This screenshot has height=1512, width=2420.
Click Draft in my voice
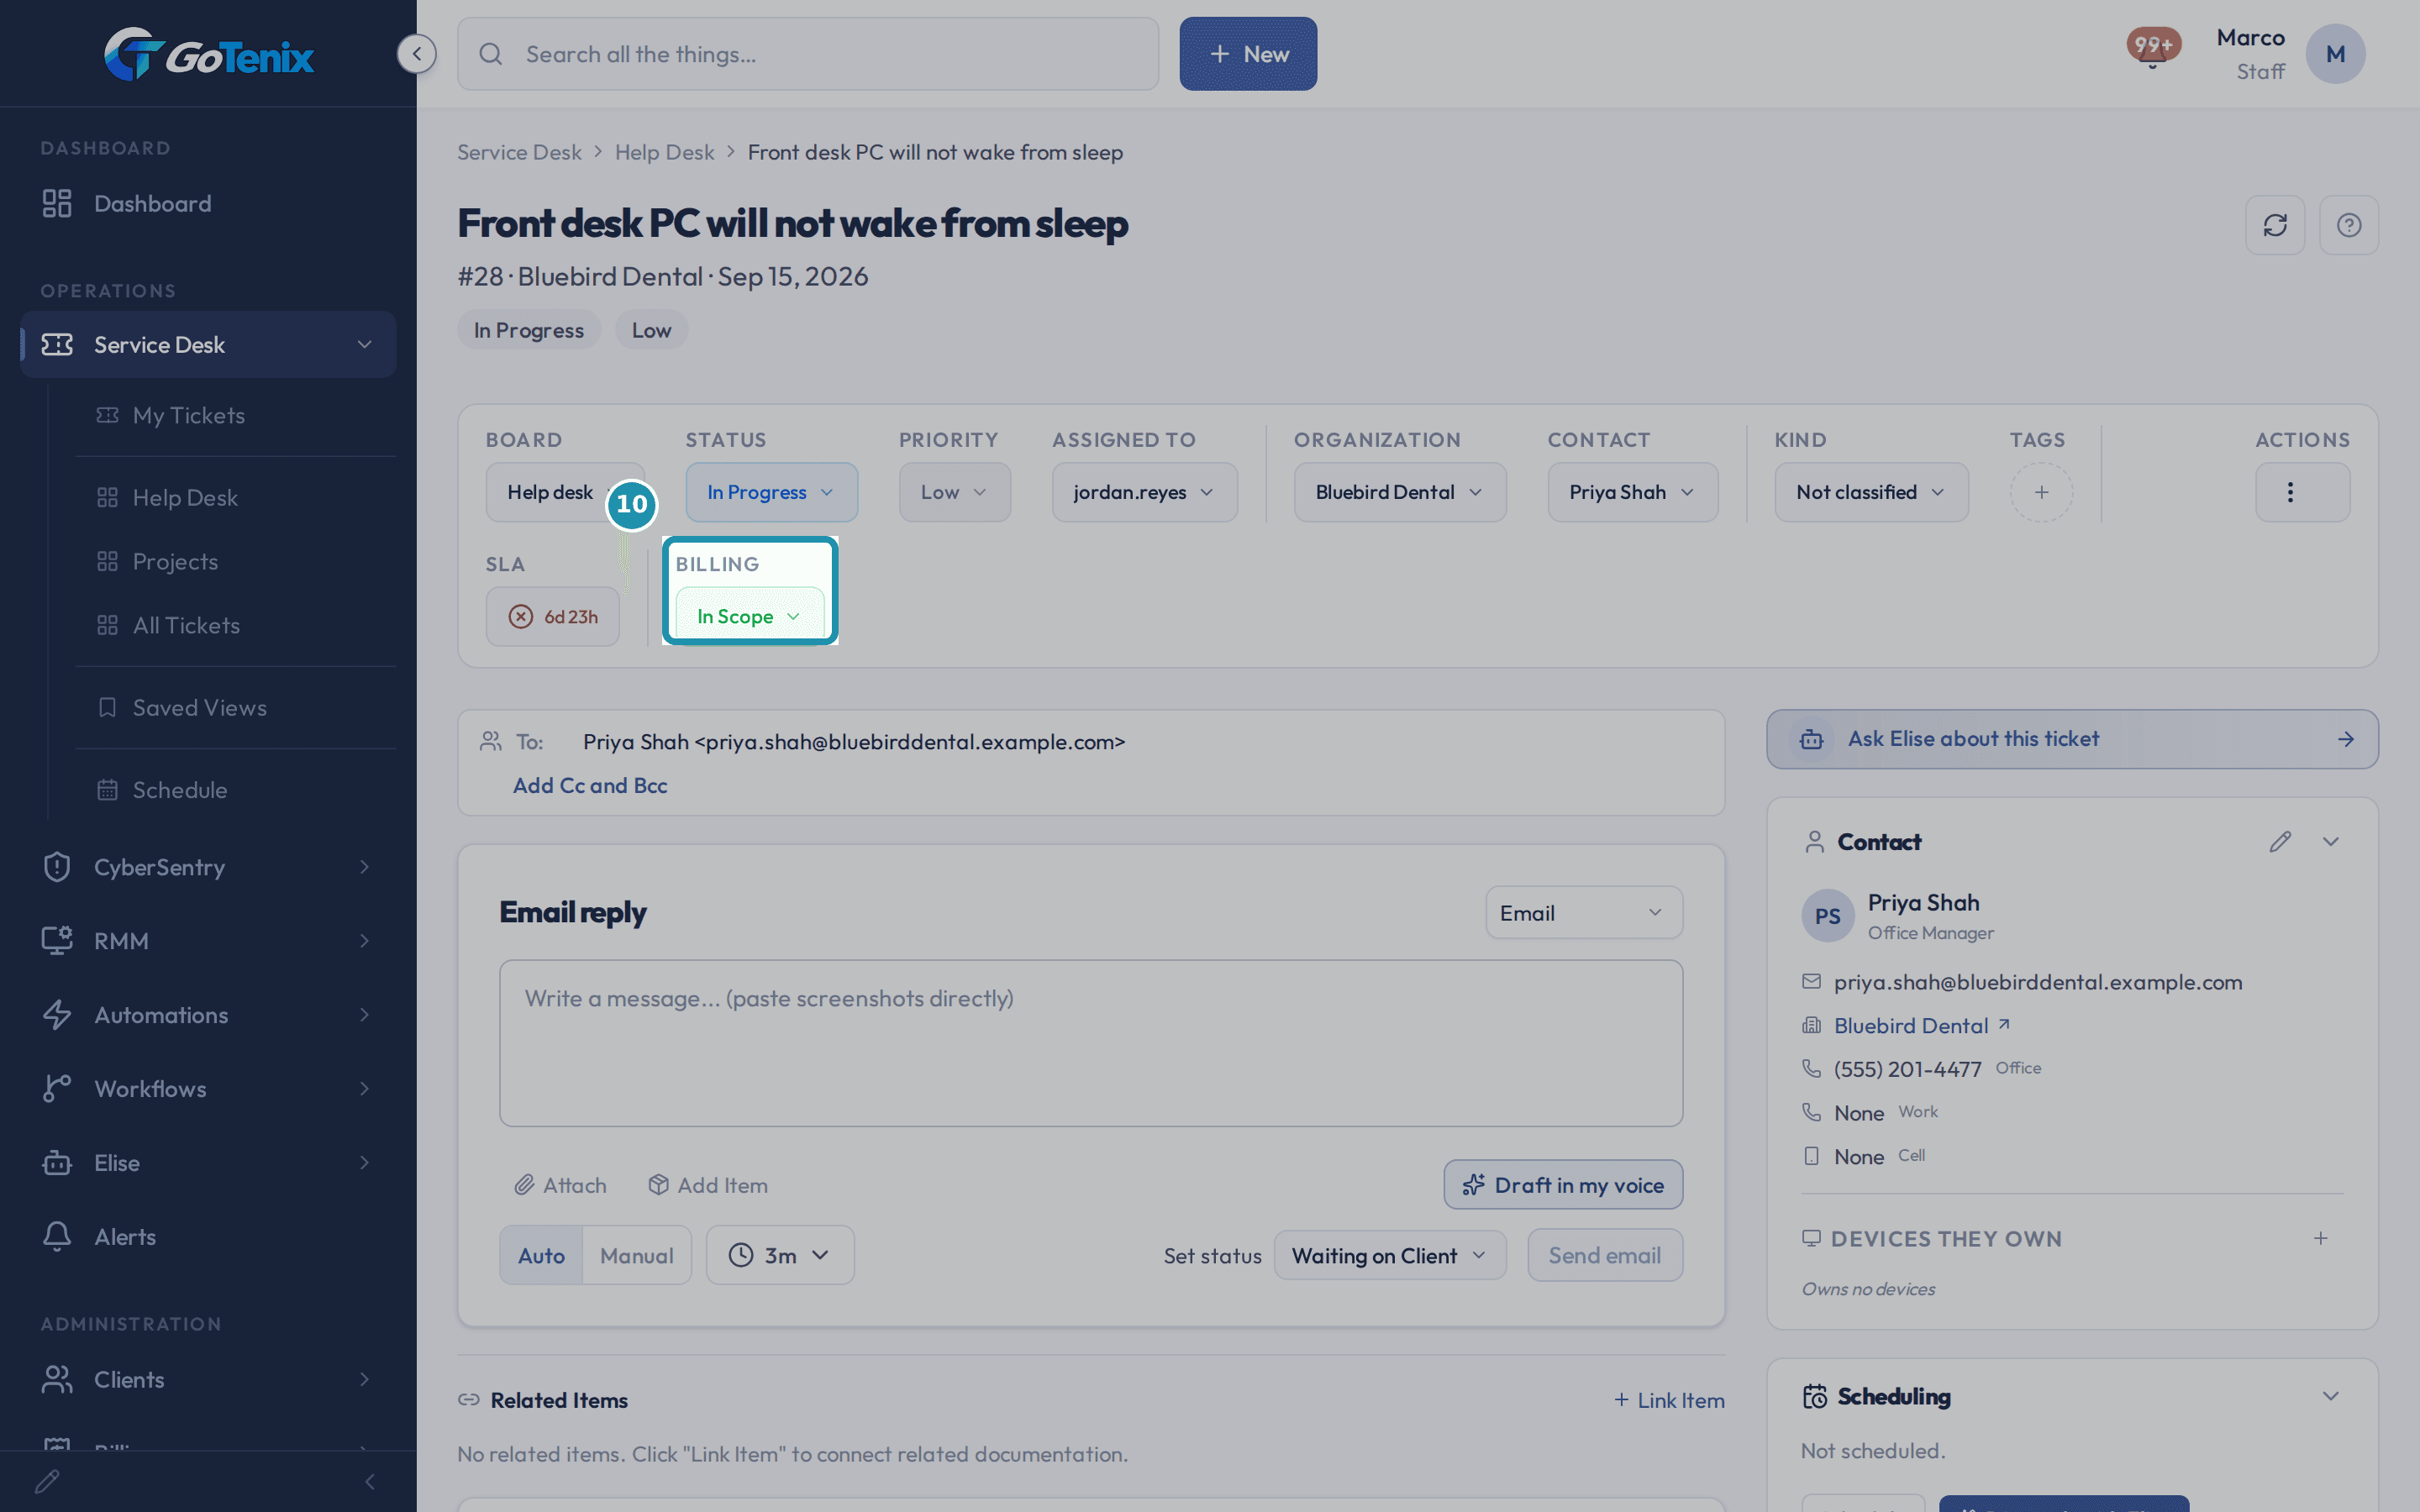pyautogui.click(x=1563, y=1185)
